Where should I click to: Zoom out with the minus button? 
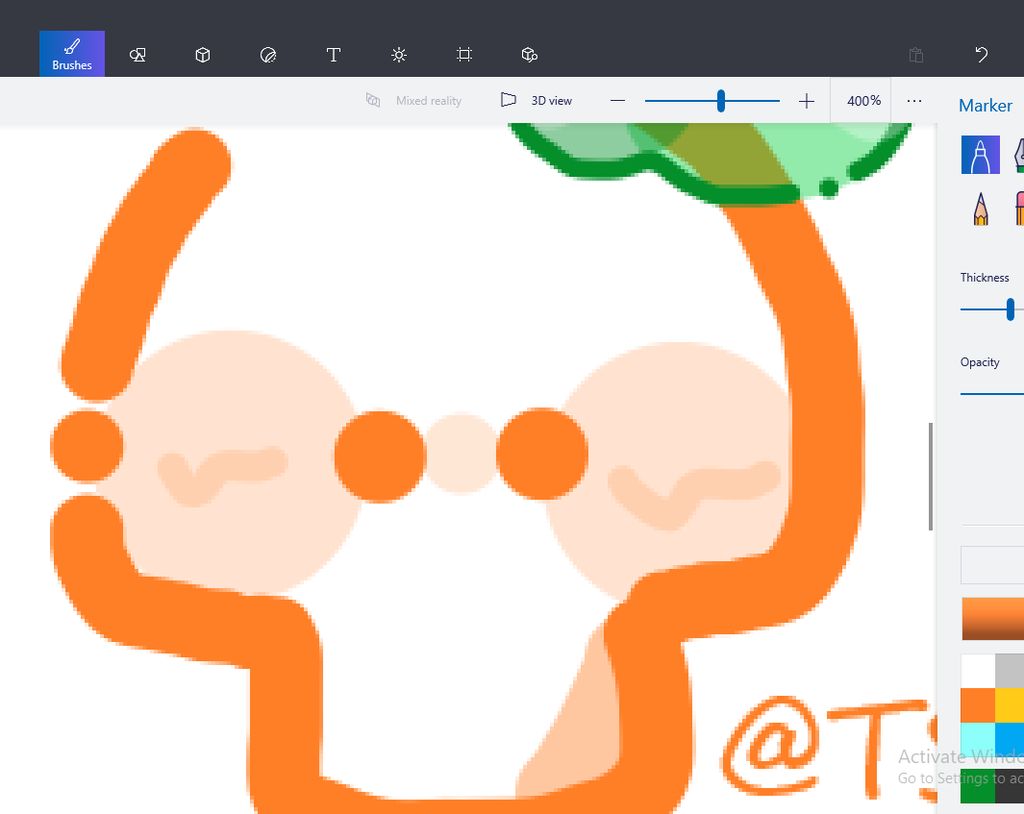pyautogui.click(x=618, y=101)
